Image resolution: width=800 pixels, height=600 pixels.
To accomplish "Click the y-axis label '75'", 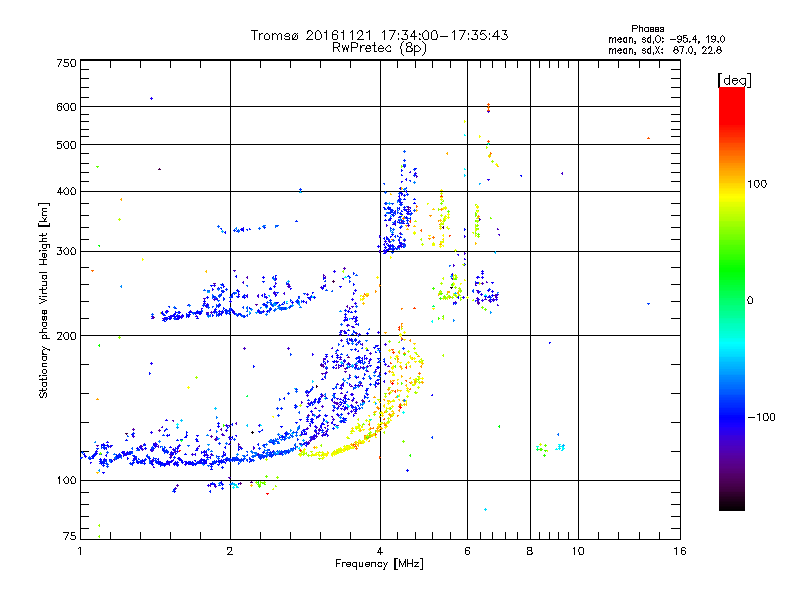I will click(x=70, y=536).
